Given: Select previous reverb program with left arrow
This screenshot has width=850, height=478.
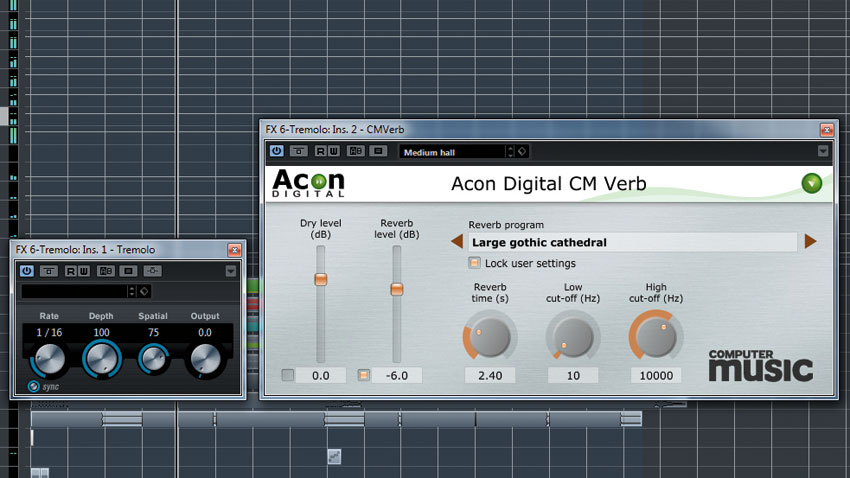Looking at the screenshot, I should tap(457, 241).
